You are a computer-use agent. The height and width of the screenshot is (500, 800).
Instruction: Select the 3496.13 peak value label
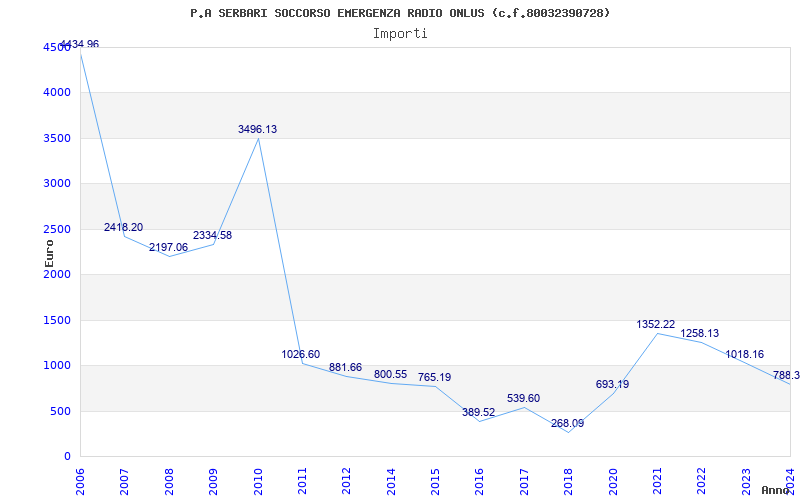click(x=258, y=130)
